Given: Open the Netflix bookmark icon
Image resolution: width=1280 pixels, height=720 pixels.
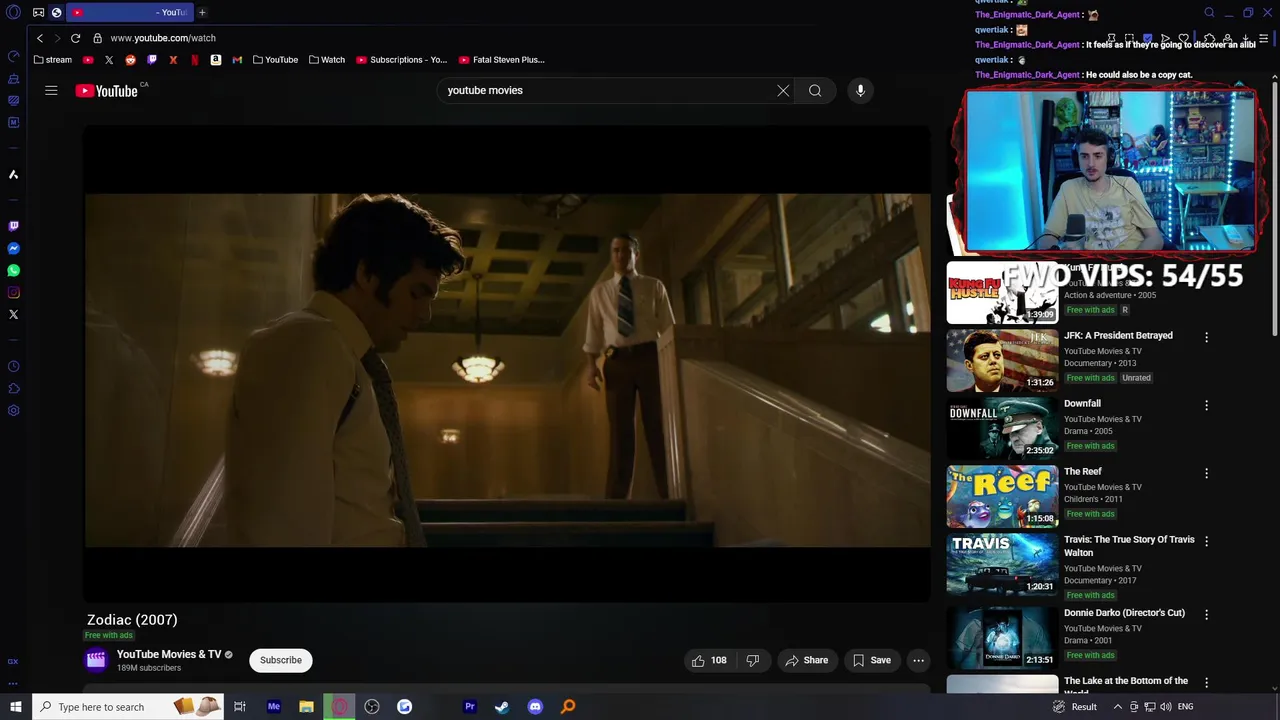Looking at the screenshot, I should (195, 60).
